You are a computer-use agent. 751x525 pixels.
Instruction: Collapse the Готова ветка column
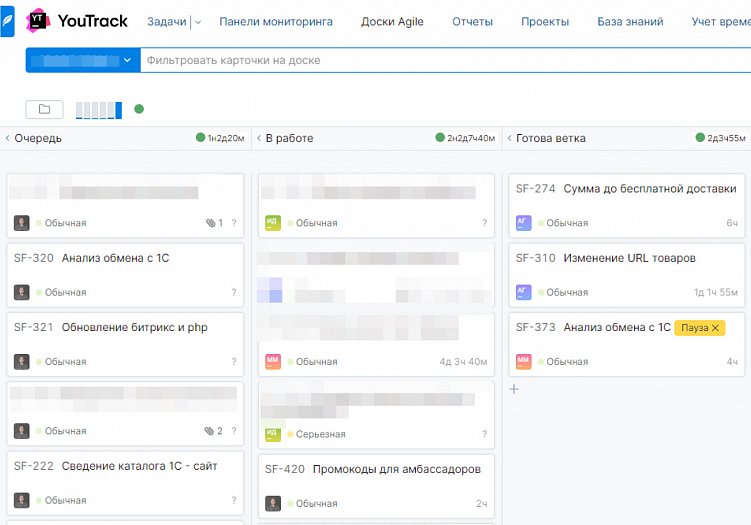pos(509,138)
